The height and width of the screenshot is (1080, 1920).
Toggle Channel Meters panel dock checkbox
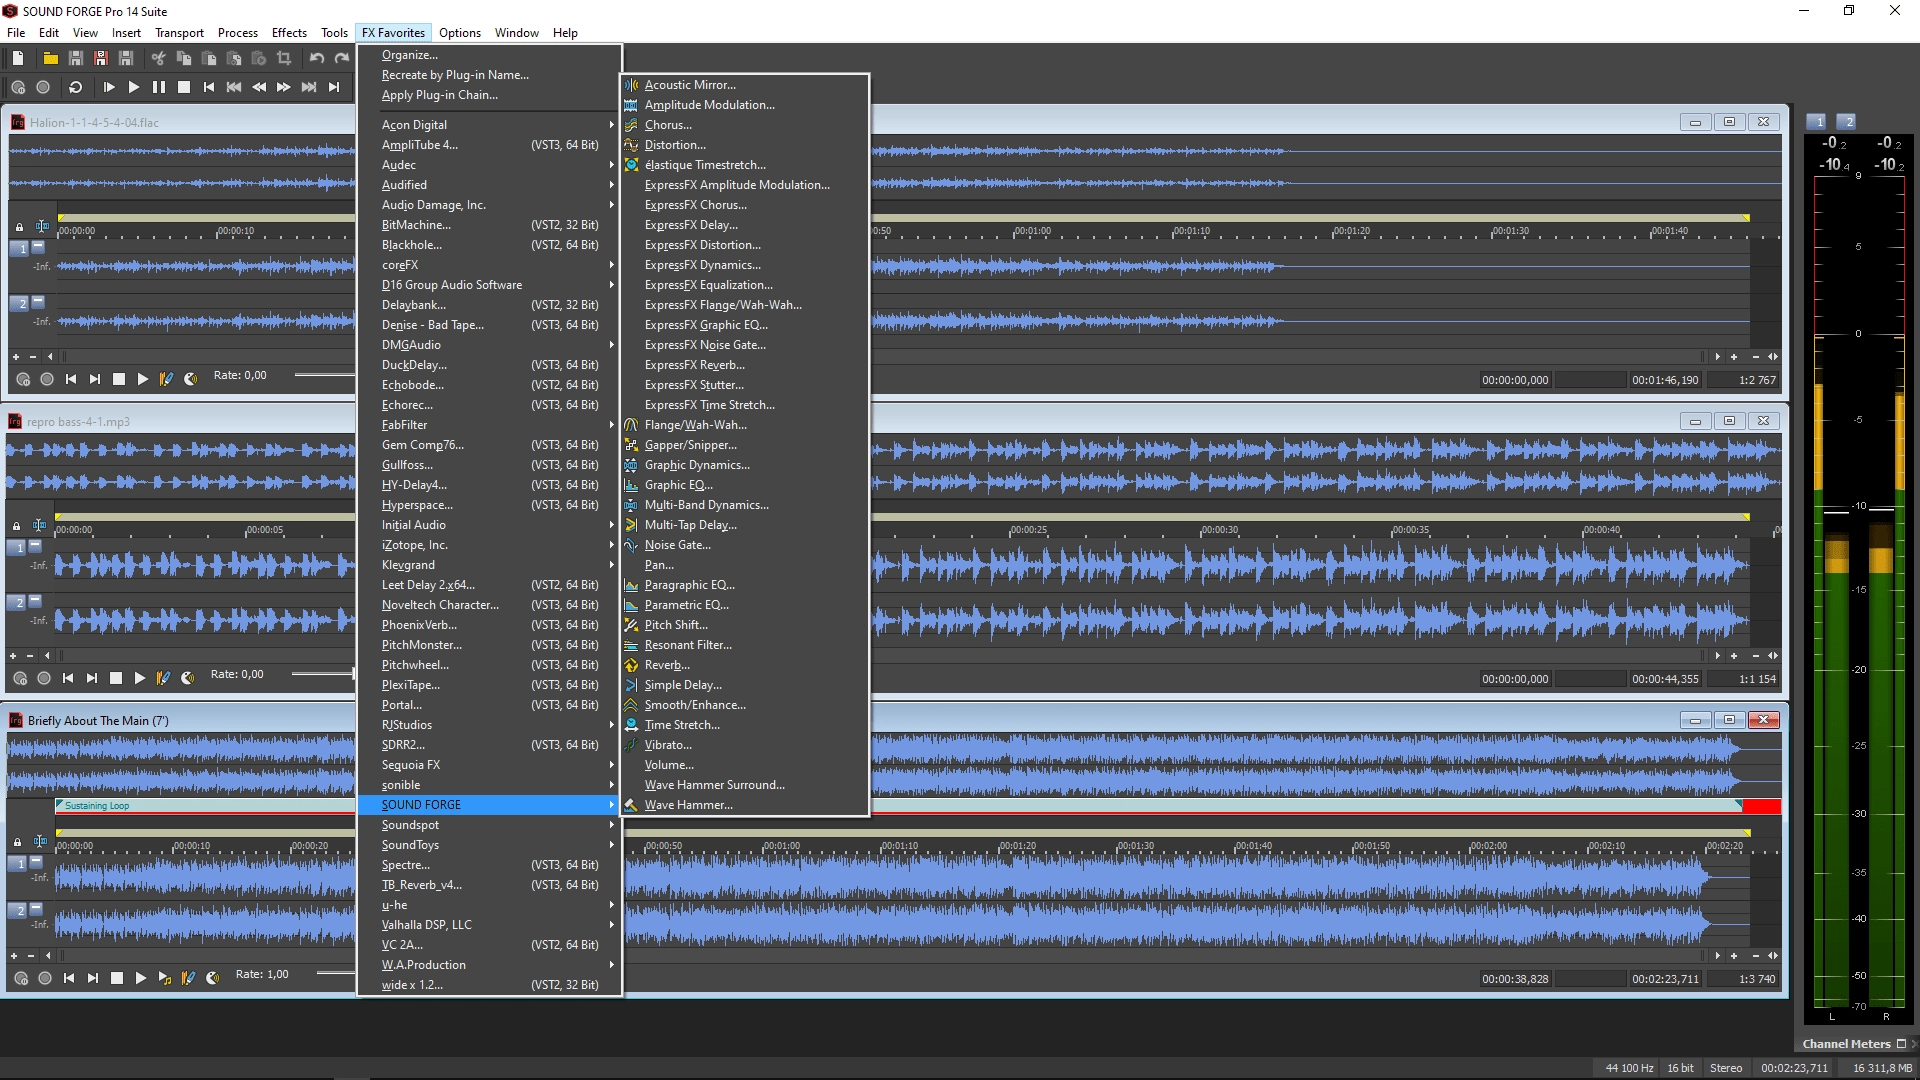pyautogui.click(x=1901, y=1044)
